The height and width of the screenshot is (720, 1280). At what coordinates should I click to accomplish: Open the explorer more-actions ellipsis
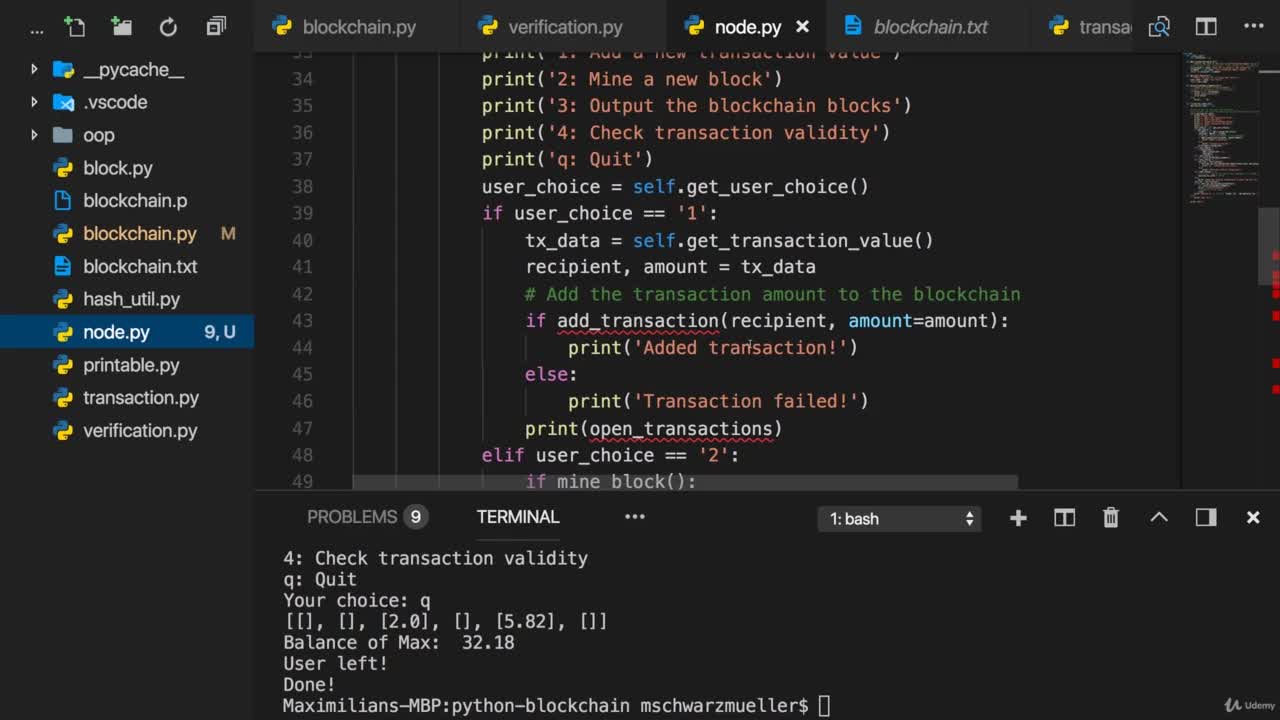point(37,30)
